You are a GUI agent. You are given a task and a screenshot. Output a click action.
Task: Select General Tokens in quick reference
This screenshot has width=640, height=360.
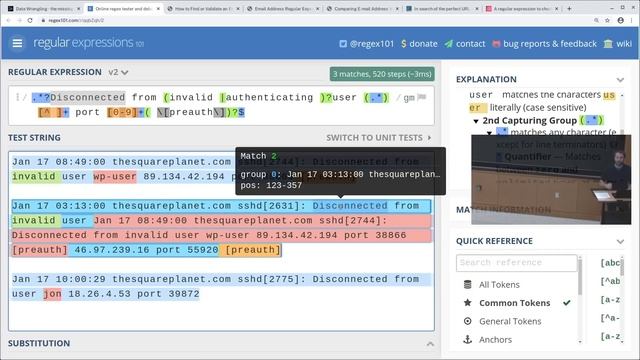510,321
